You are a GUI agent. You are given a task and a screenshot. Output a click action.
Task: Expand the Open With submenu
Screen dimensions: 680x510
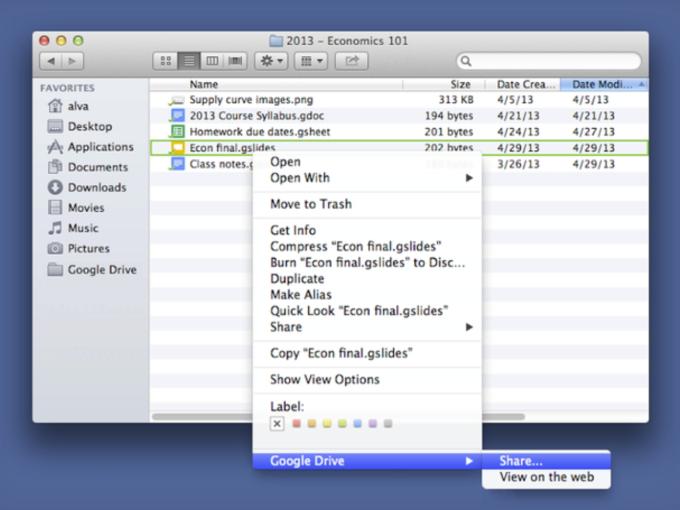pyautogui.click(x=367, y=178)
